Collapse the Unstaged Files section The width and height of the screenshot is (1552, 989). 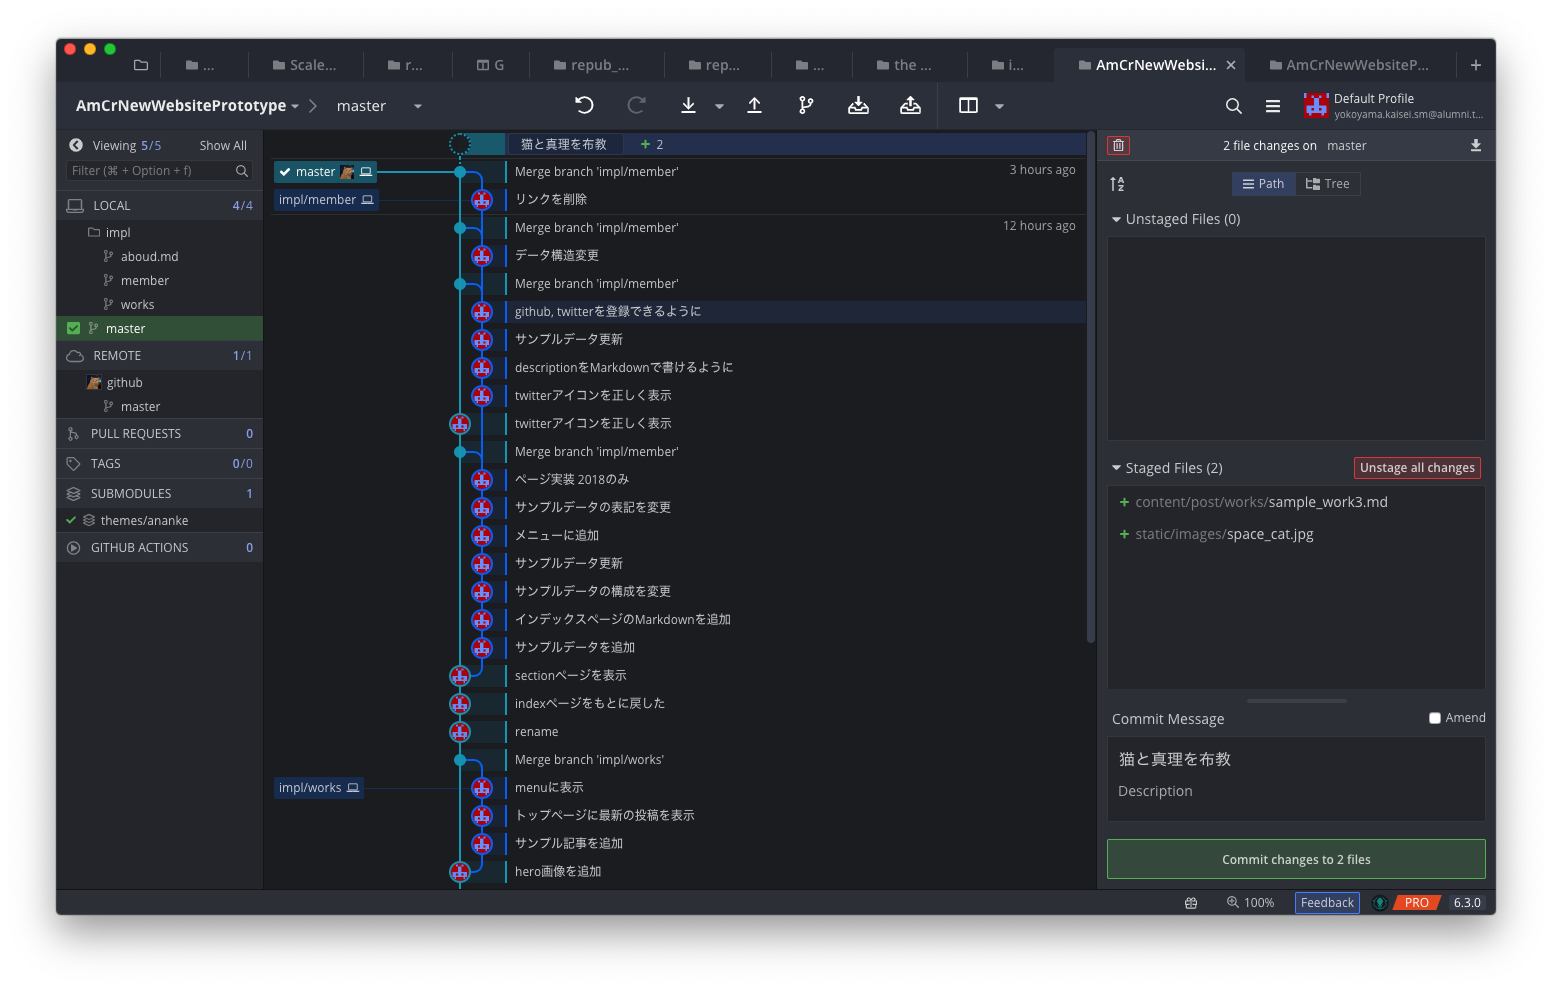click(x=1117, y=219)
